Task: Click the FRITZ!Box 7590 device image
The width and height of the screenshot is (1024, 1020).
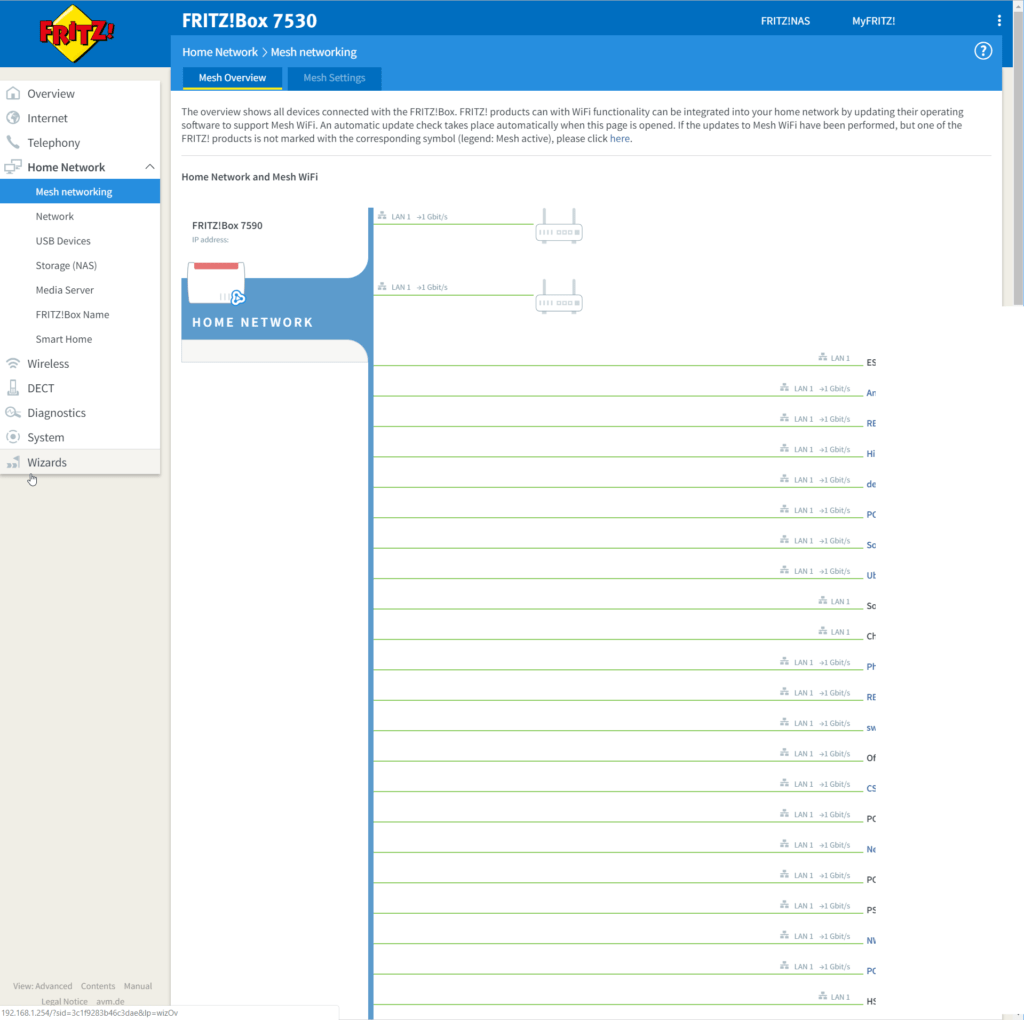Action: pos(216,283)
